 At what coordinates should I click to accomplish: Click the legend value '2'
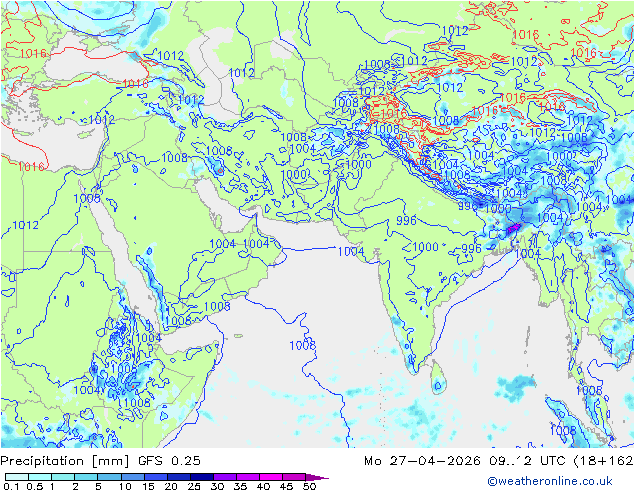[x=75, y=486]
